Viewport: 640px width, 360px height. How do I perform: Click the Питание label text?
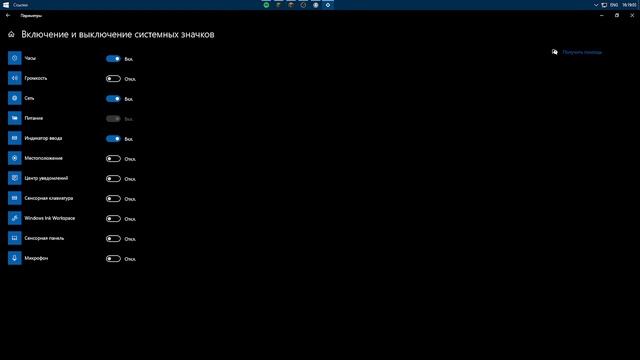(x=33, y=118)
